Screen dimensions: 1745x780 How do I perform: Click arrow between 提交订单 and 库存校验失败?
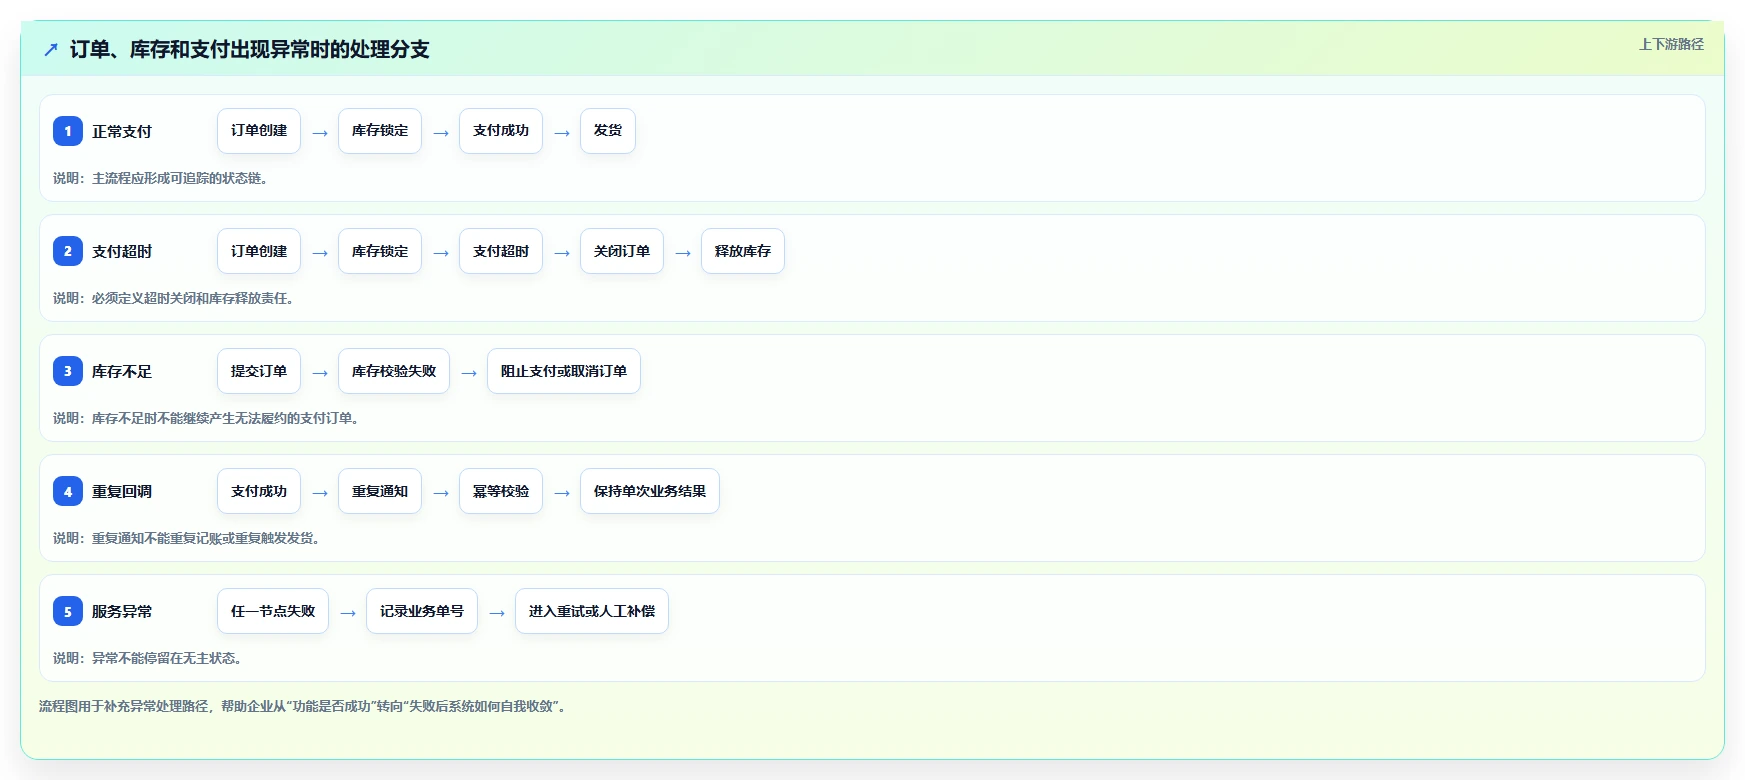click(x=320, y=373)
